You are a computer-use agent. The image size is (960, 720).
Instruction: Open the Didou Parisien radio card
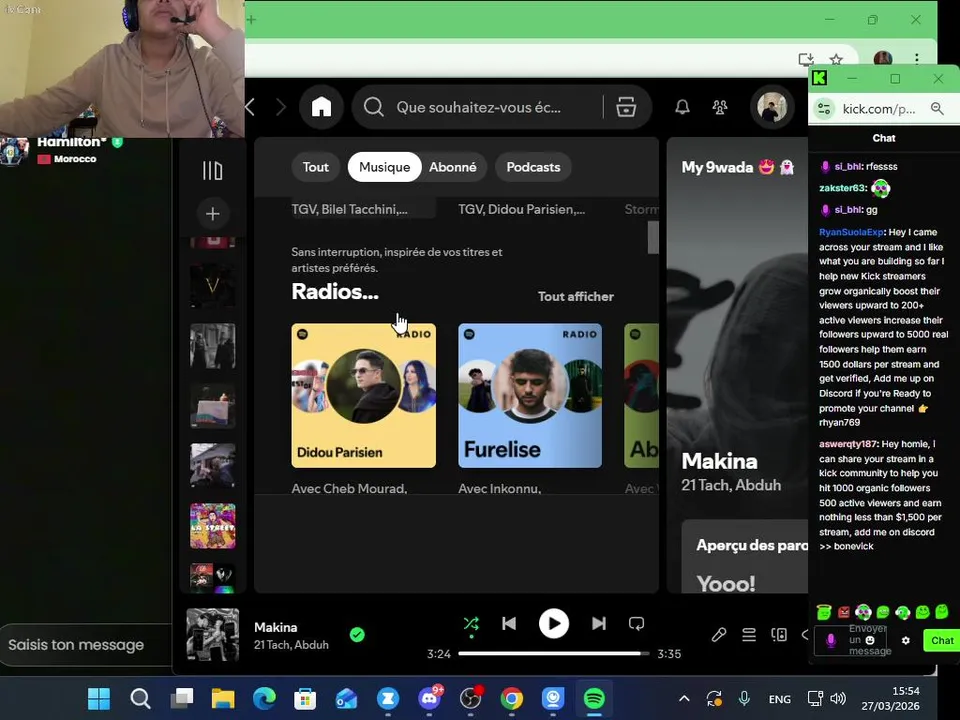tap(364, 396)
